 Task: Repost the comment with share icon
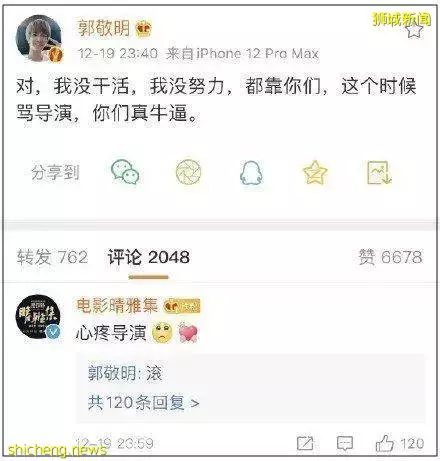click(x=305, y=443)
